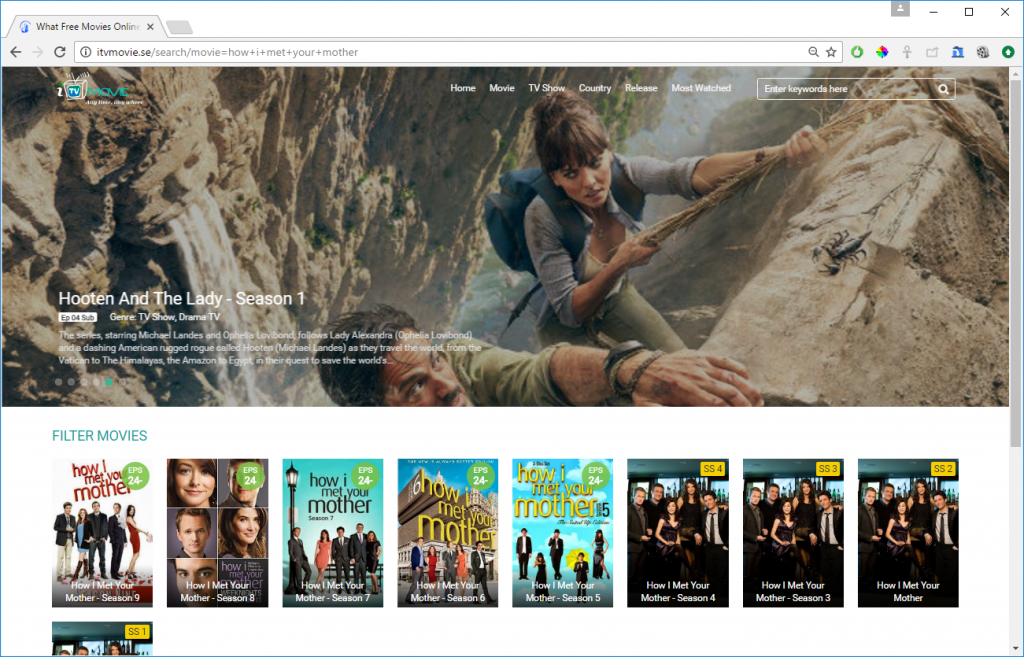This screenshot has height=657, width=1024.
Task: Open the green thumbs-up extension
Action: pos(857,52)
